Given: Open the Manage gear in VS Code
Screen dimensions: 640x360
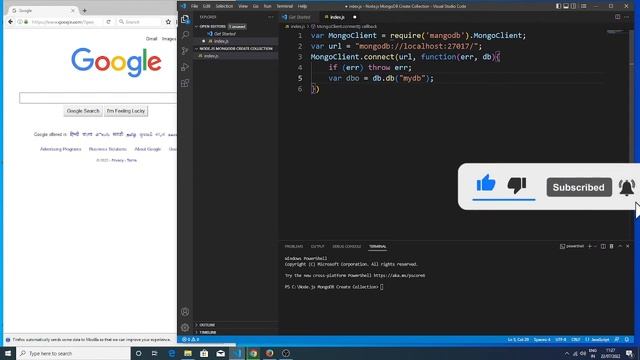Looking at the screenshot, I should tap(185, 327).
